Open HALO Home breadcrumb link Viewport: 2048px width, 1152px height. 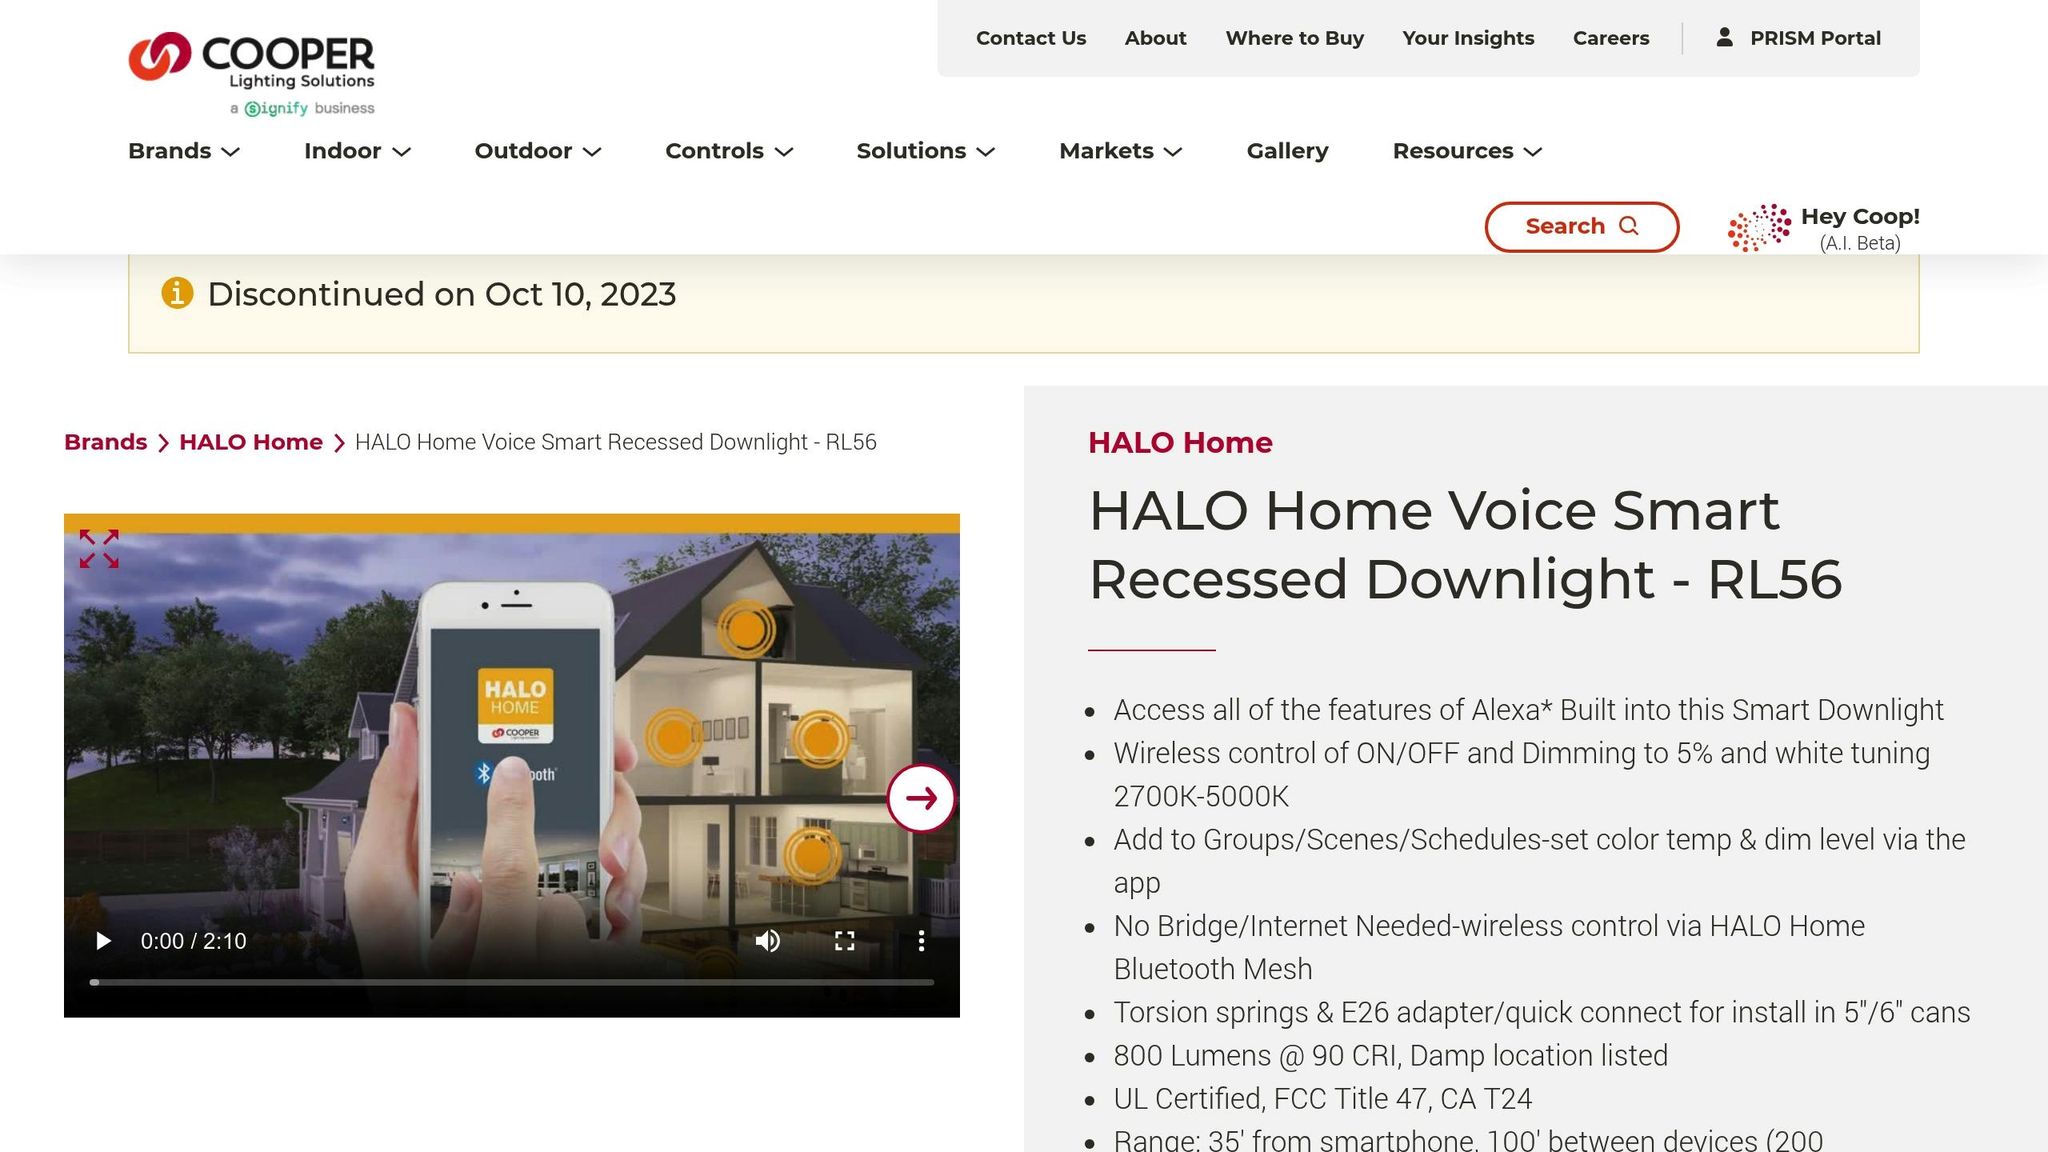click(x=251, y=442)
